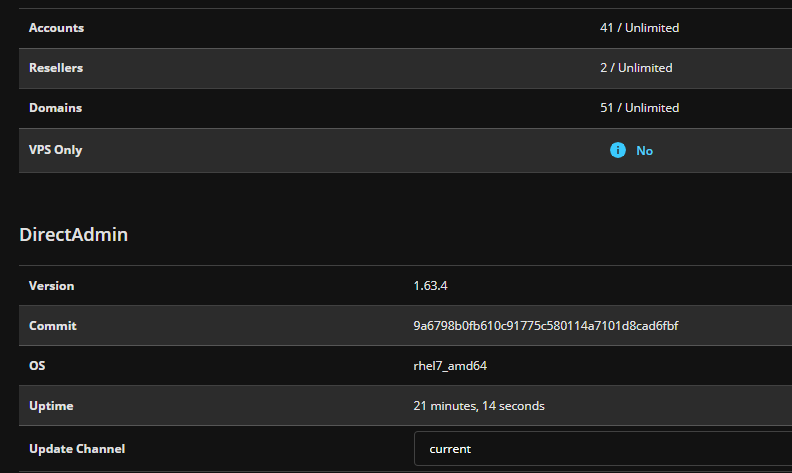
Task: Select the version number 1.63.4
Action: [430, 286]
